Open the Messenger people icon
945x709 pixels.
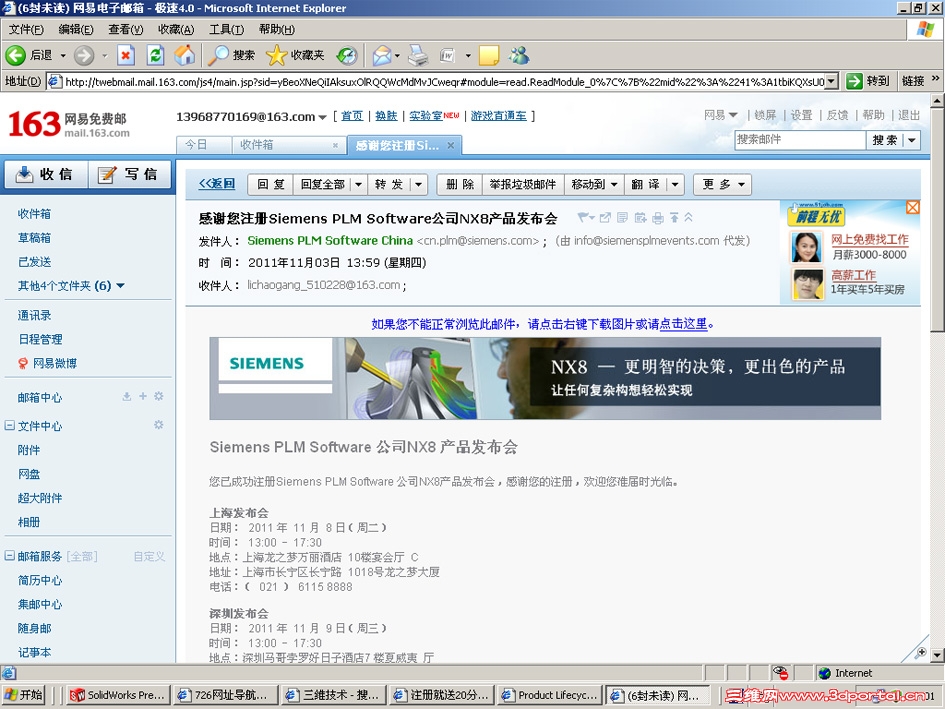click(519, 55)
